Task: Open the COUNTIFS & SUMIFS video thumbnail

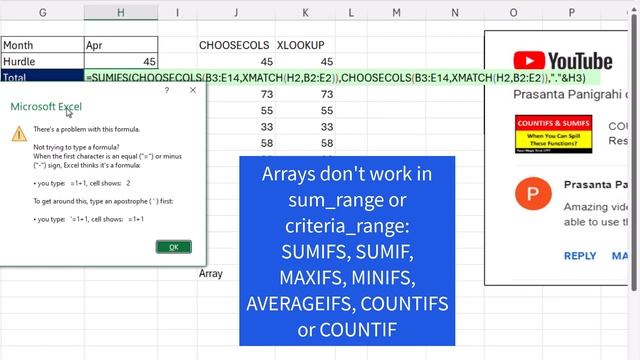Action: (553, 134)
